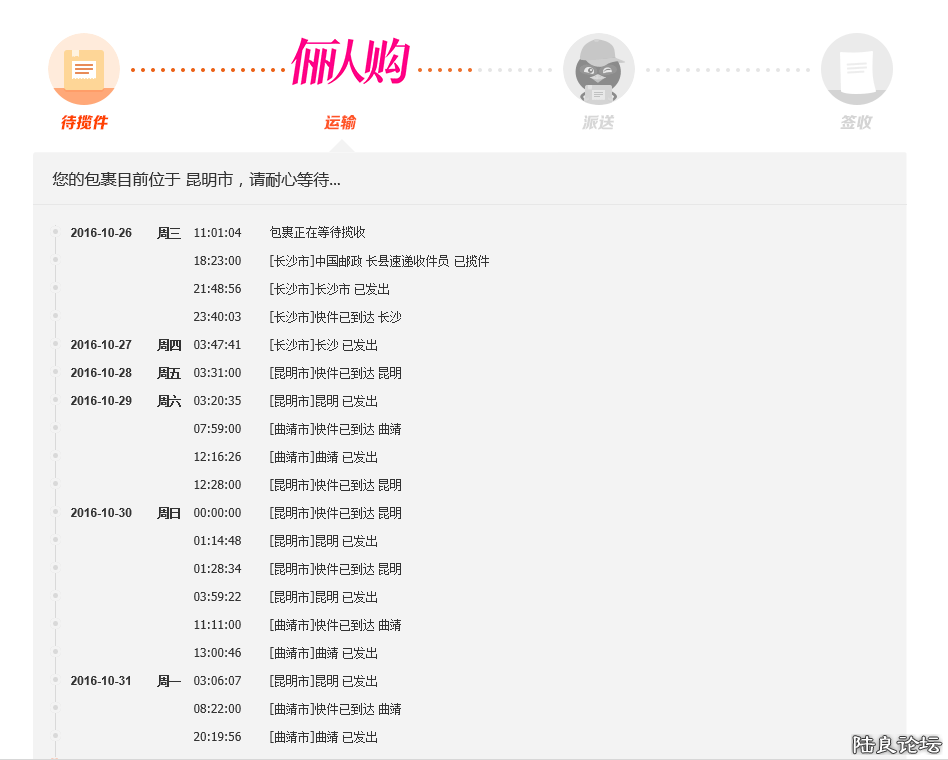Select the 运输 stage label
The height and width of the screenshot is (760, 948).
click(340, 123)
